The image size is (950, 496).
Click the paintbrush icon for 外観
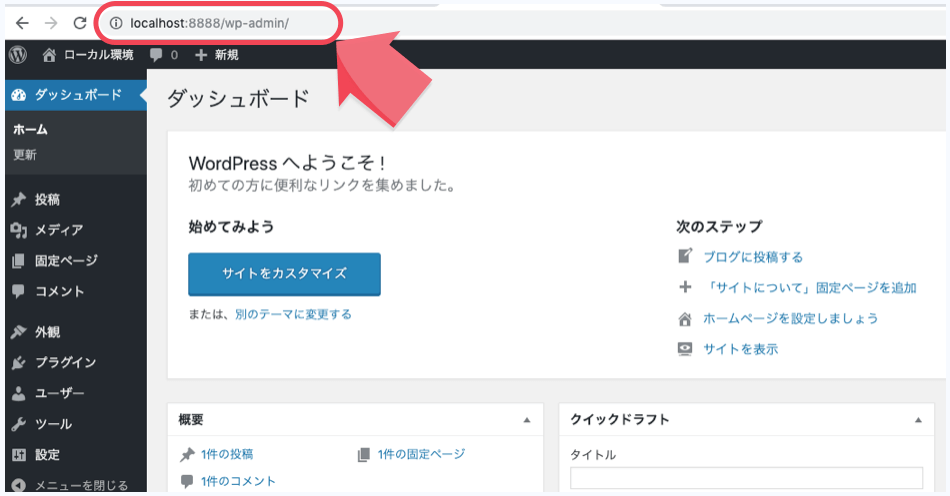tap(18, 332)
